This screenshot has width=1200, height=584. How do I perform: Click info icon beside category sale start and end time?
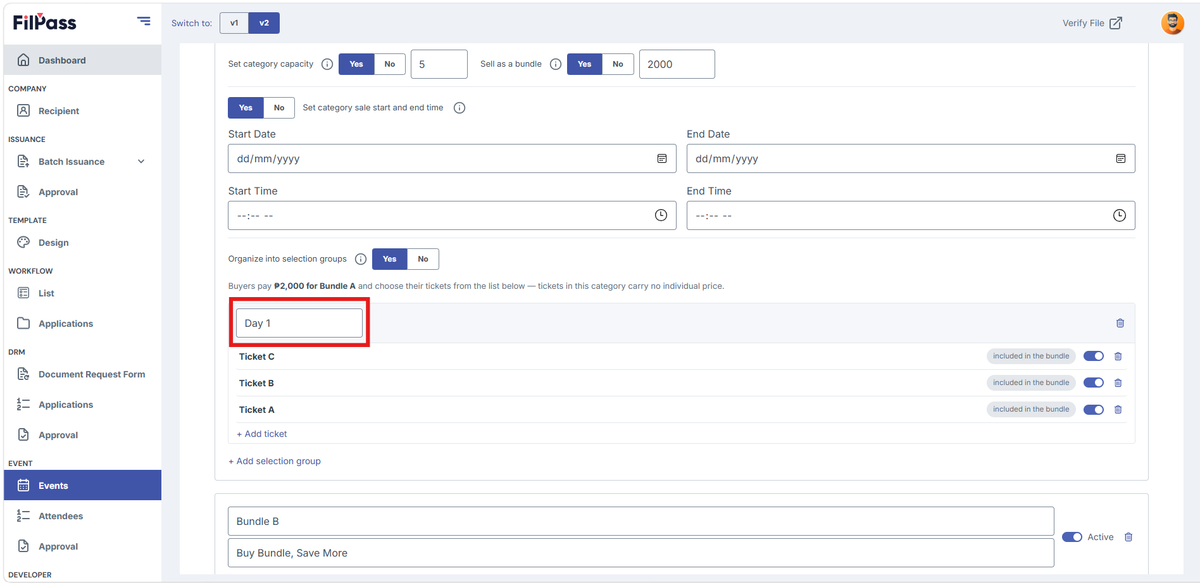460,108
